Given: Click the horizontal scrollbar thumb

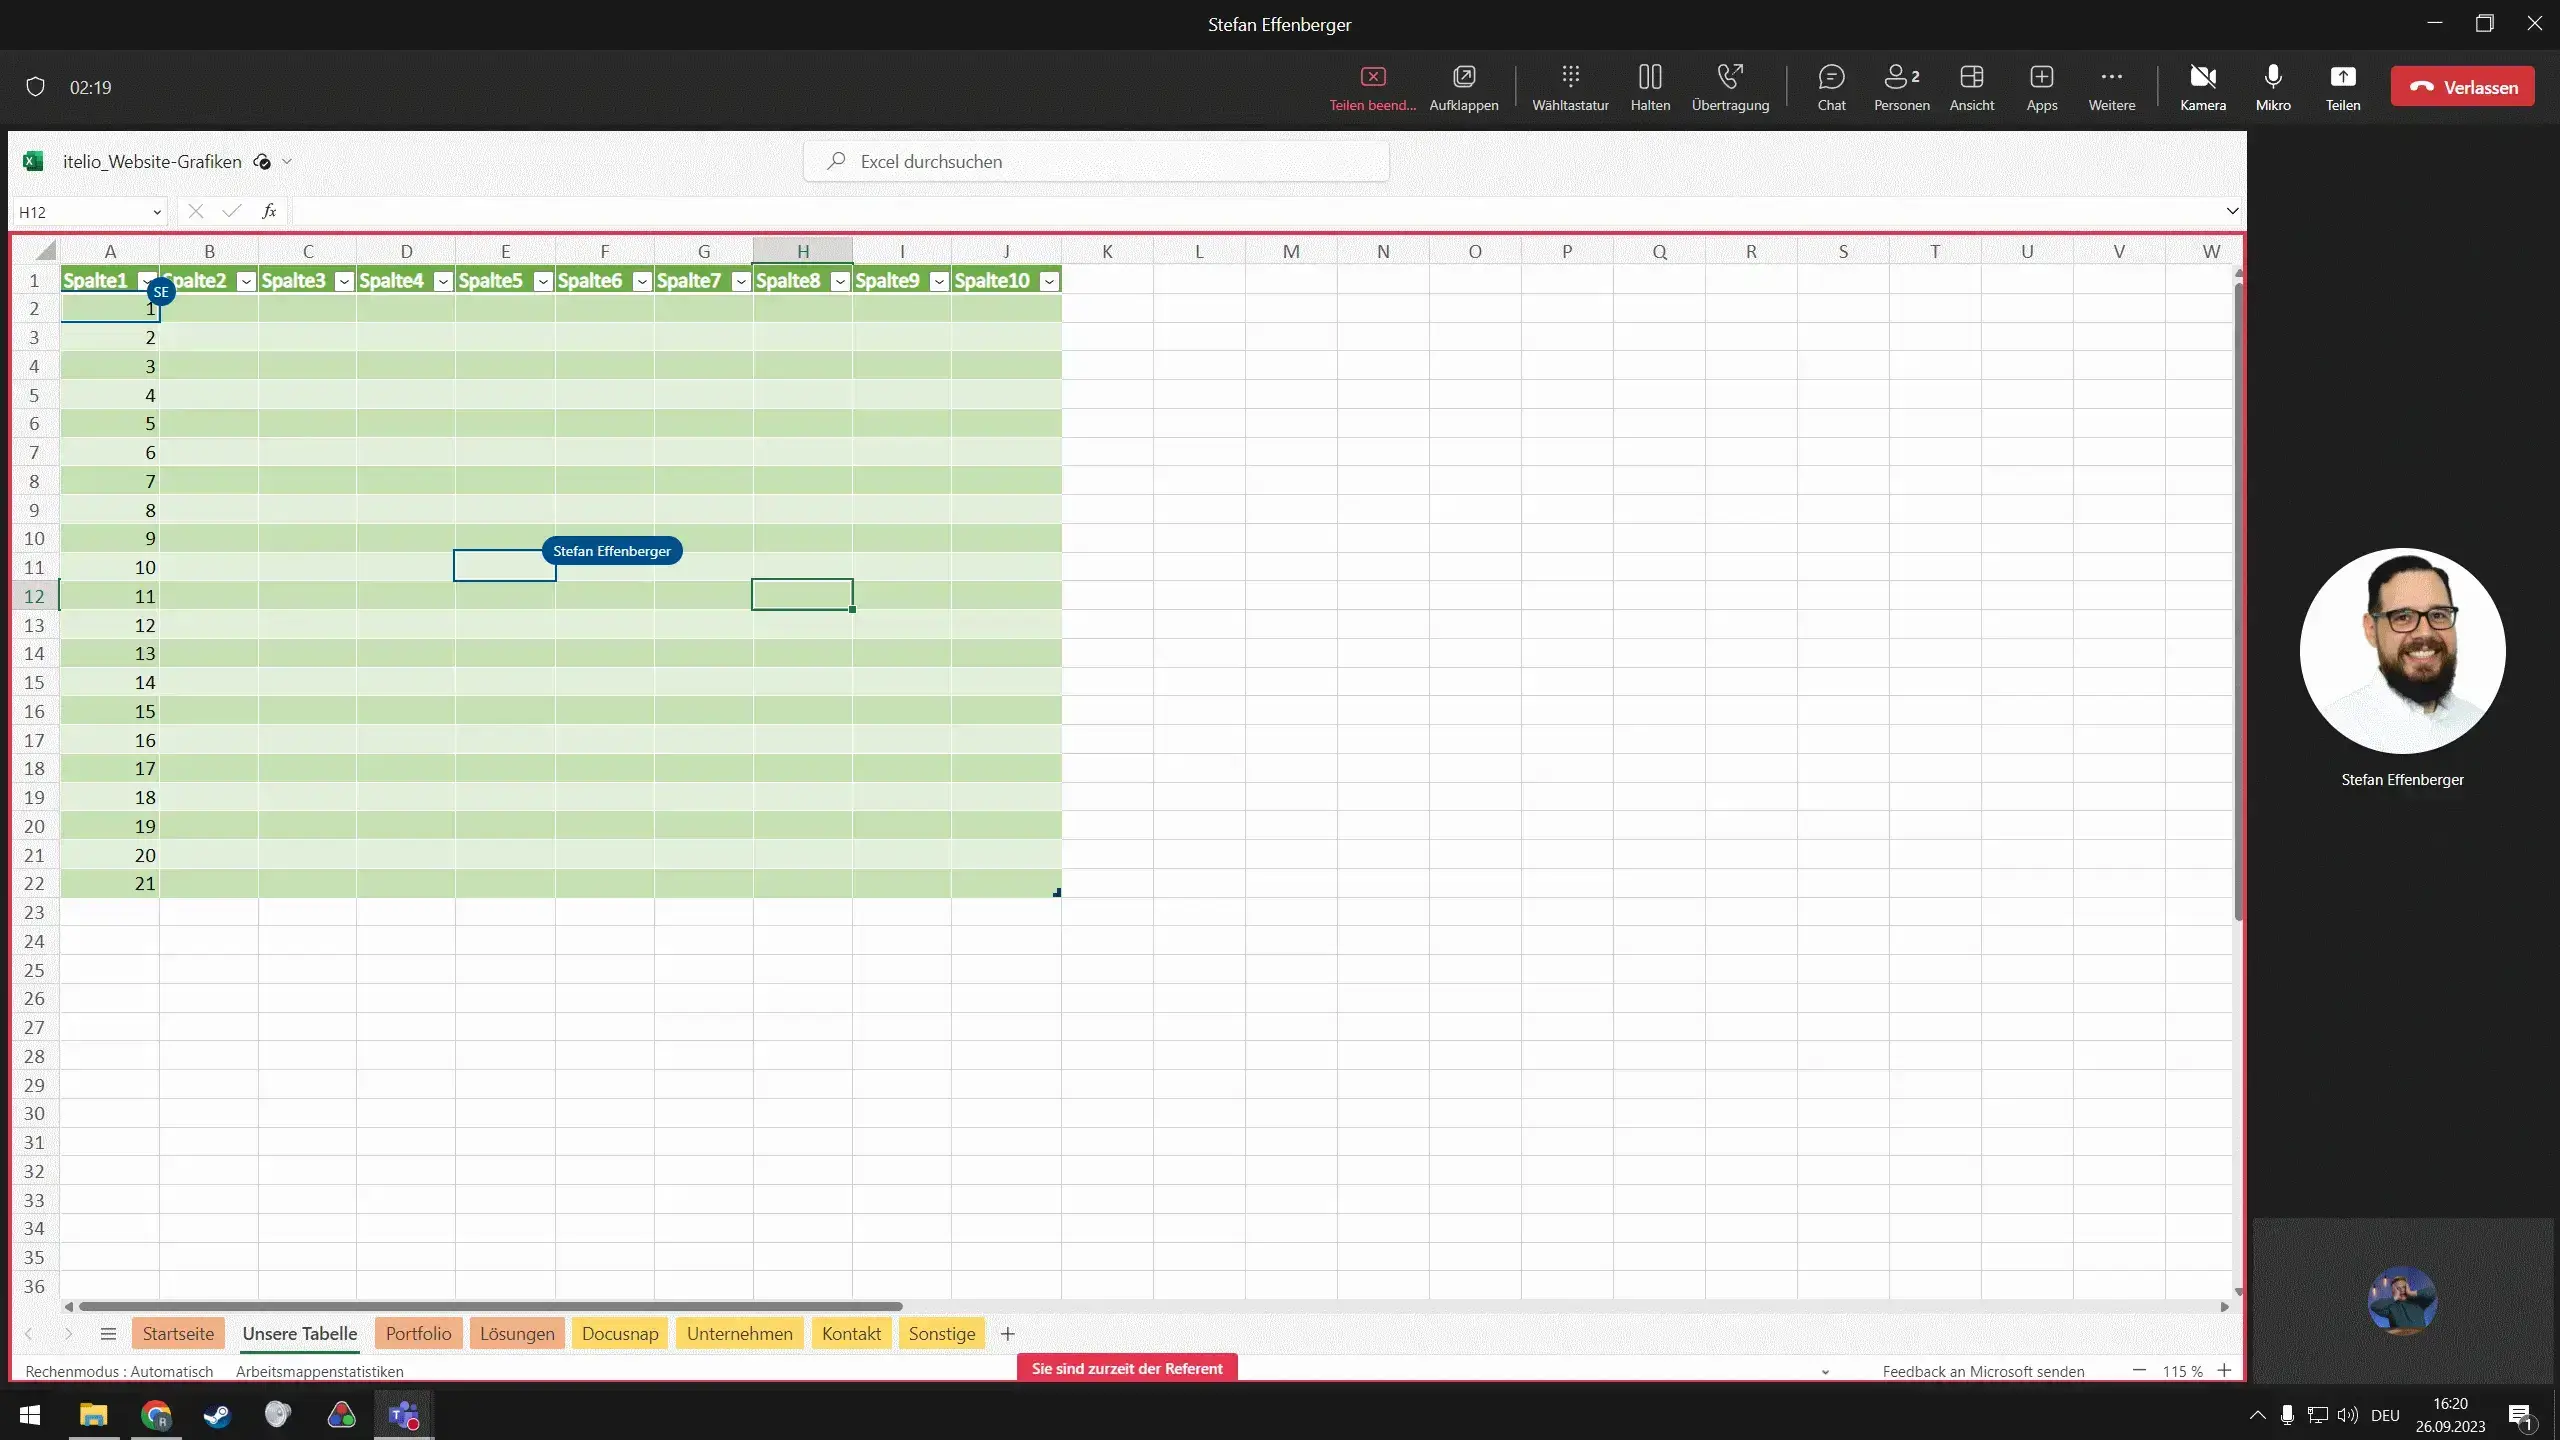Looking at the screenshot, I should [490, 1306].
